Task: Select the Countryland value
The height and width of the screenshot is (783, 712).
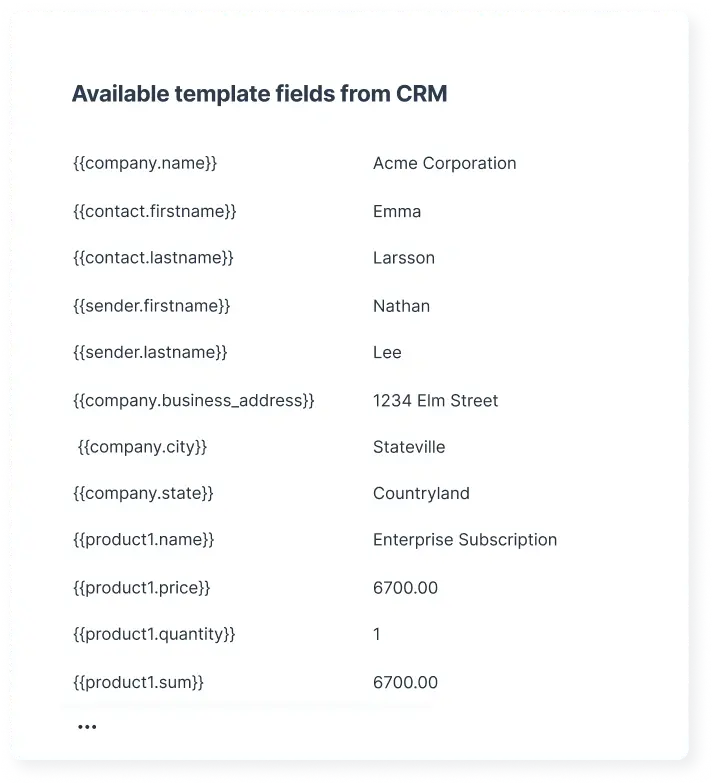Action: click(x=421, y=493)
